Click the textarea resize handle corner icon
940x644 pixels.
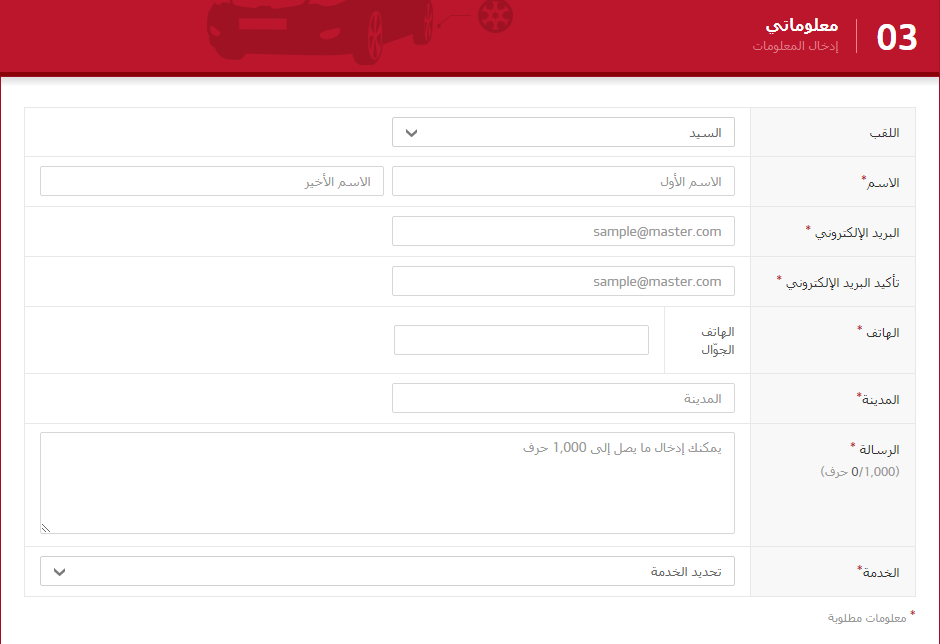pos(44,527)
